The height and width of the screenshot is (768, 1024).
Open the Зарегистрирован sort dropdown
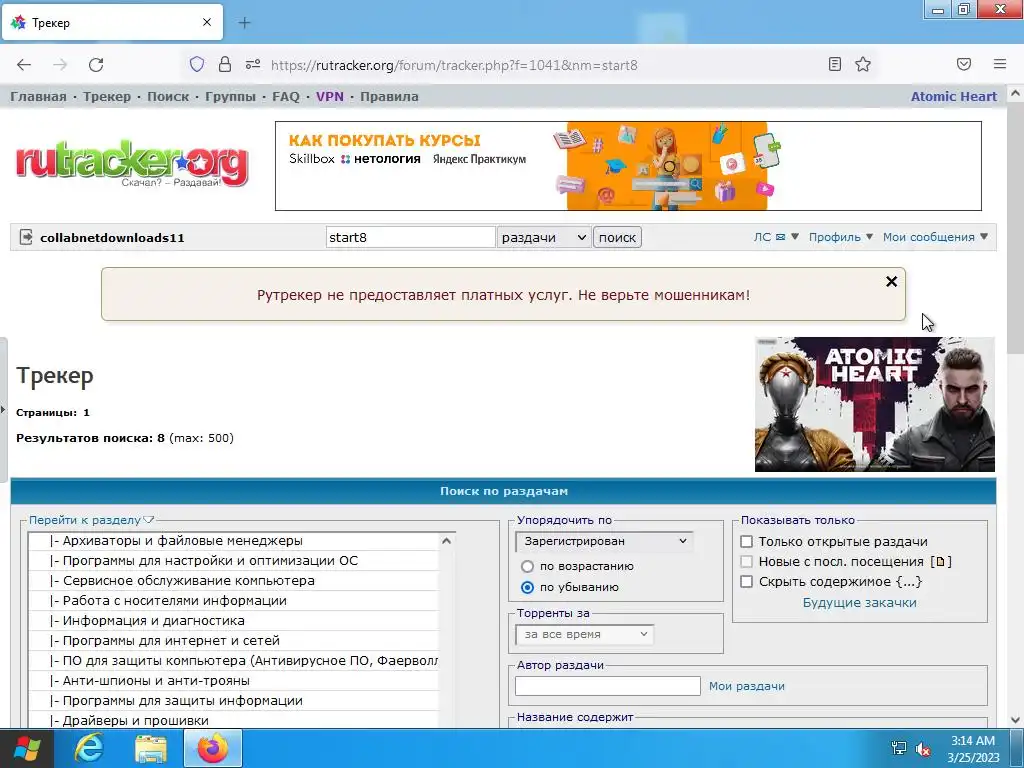[604, 541]
